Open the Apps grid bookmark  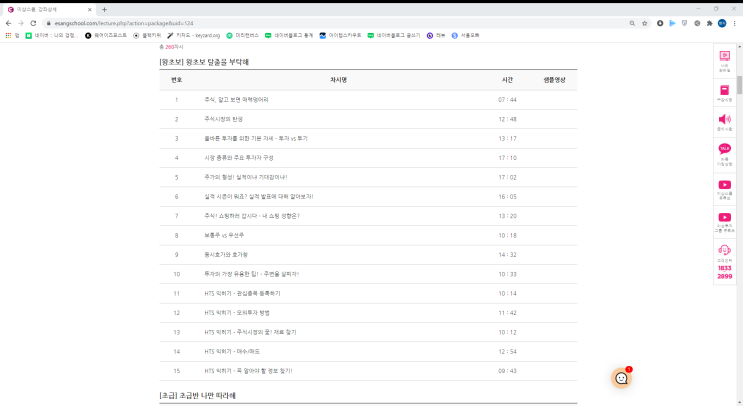(x=12, y=36)
